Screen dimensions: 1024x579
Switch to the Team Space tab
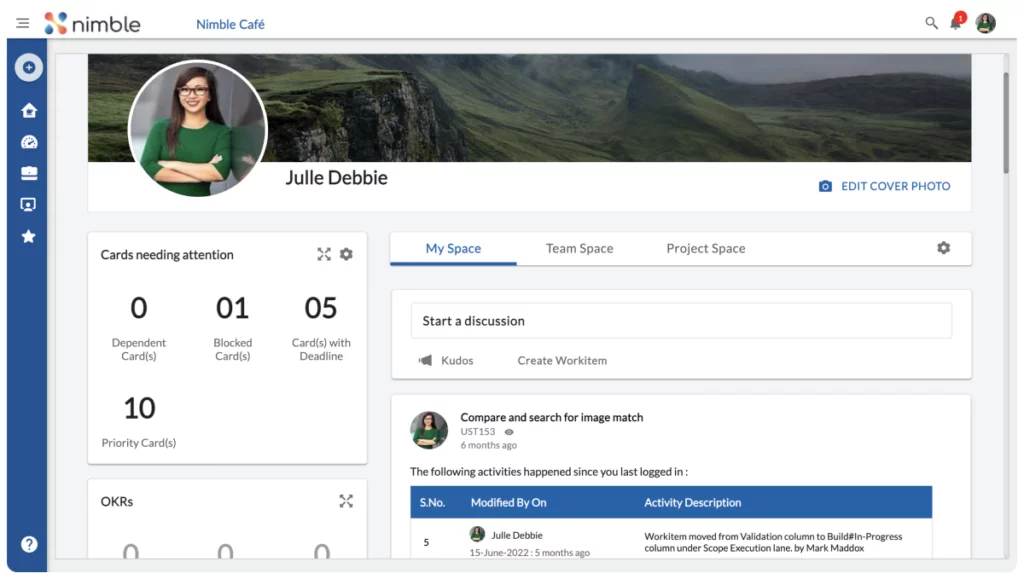point(579,248)
